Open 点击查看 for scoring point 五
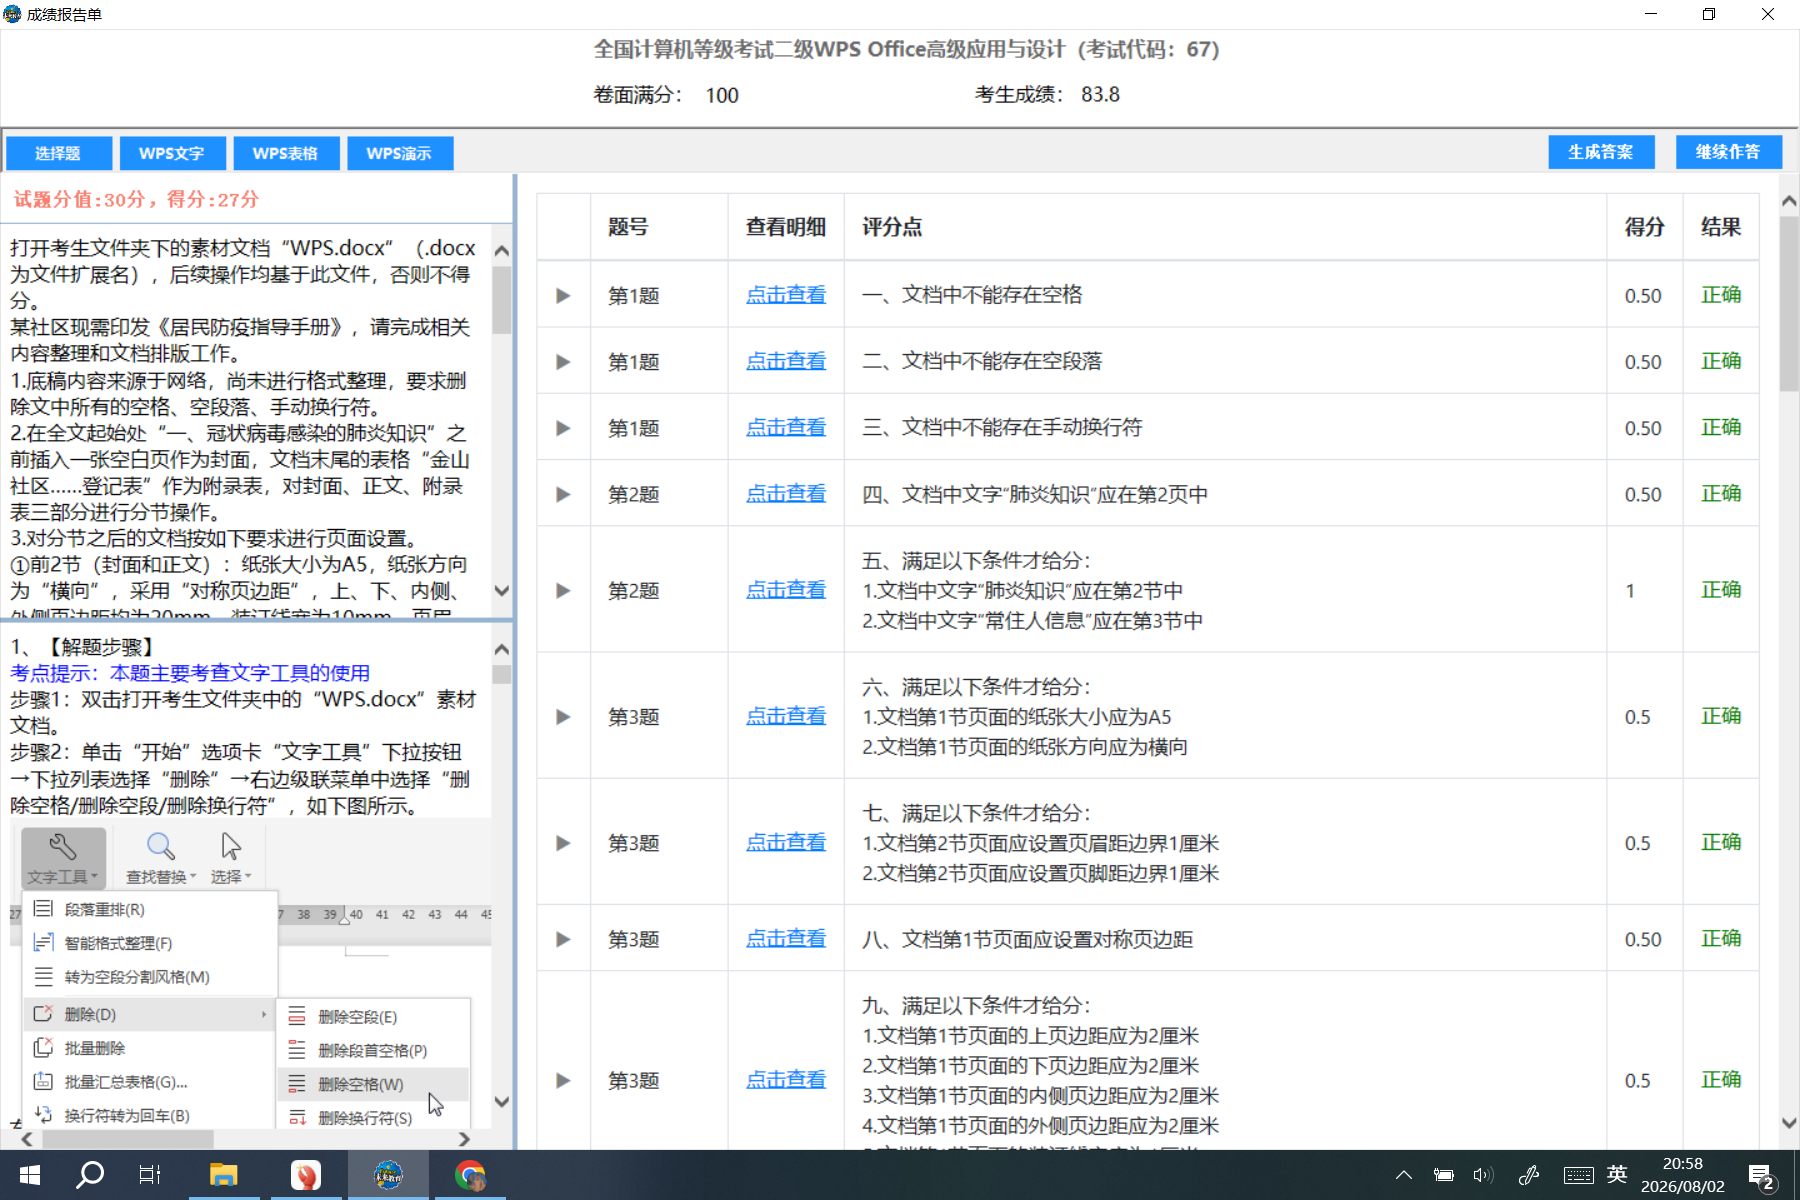This screenshot has width=1800, height=1200. point(786,590)
